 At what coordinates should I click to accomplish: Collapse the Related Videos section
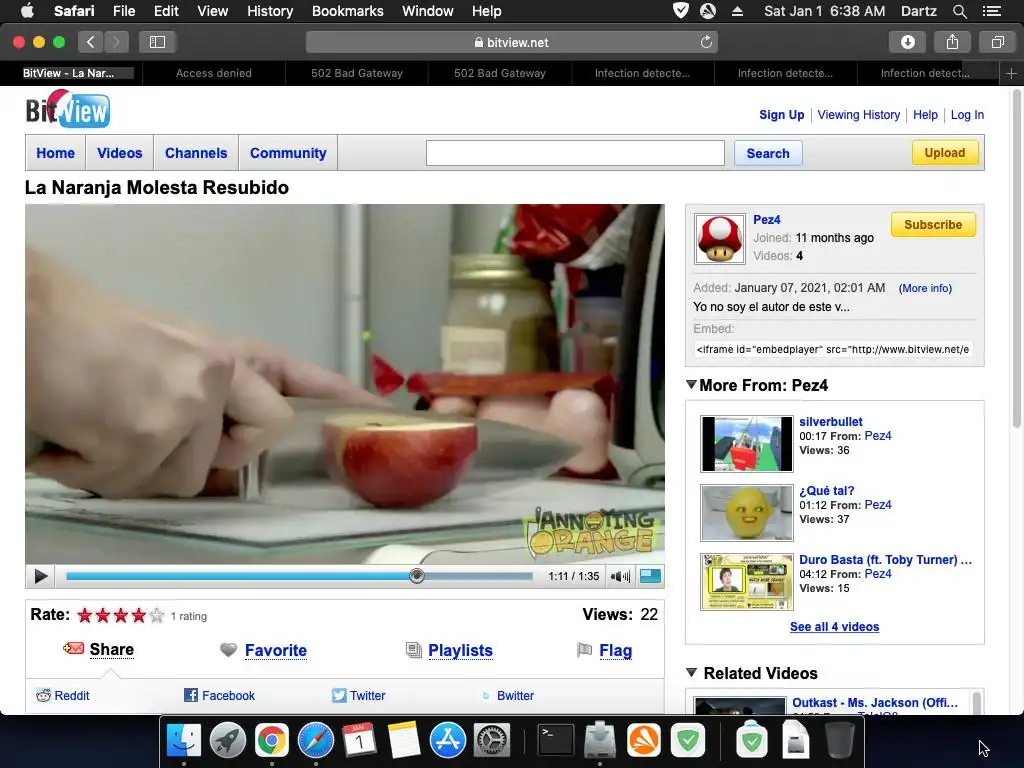tap(692, 672)
